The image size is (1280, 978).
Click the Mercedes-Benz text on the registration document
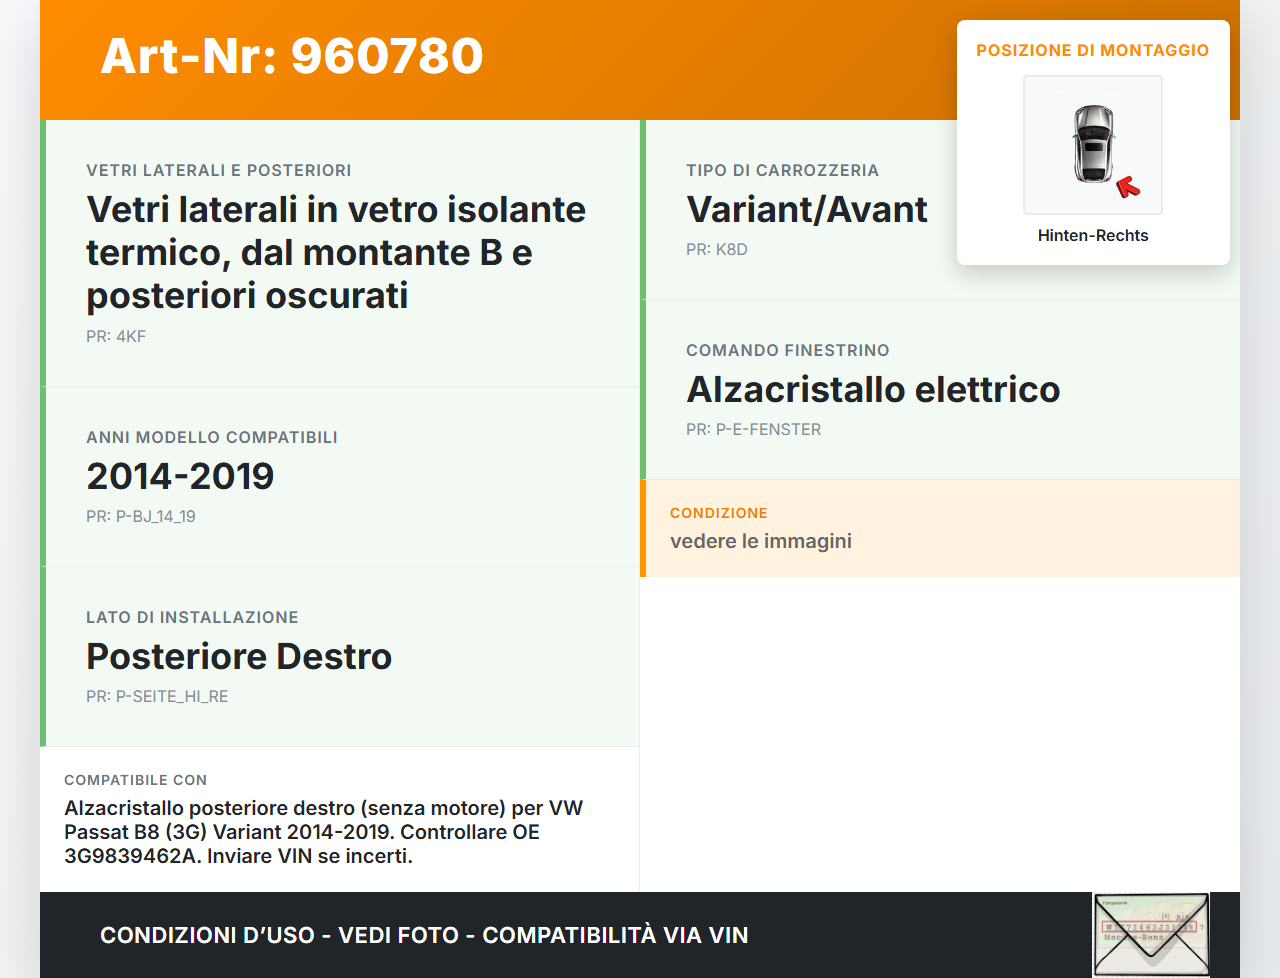click(x=1134, y=937)
